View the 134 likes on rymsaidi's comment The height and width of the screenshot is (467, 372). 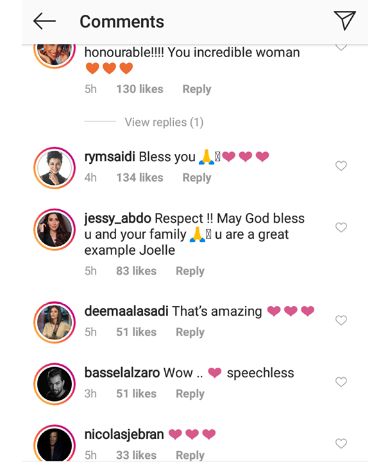point(140,177)
